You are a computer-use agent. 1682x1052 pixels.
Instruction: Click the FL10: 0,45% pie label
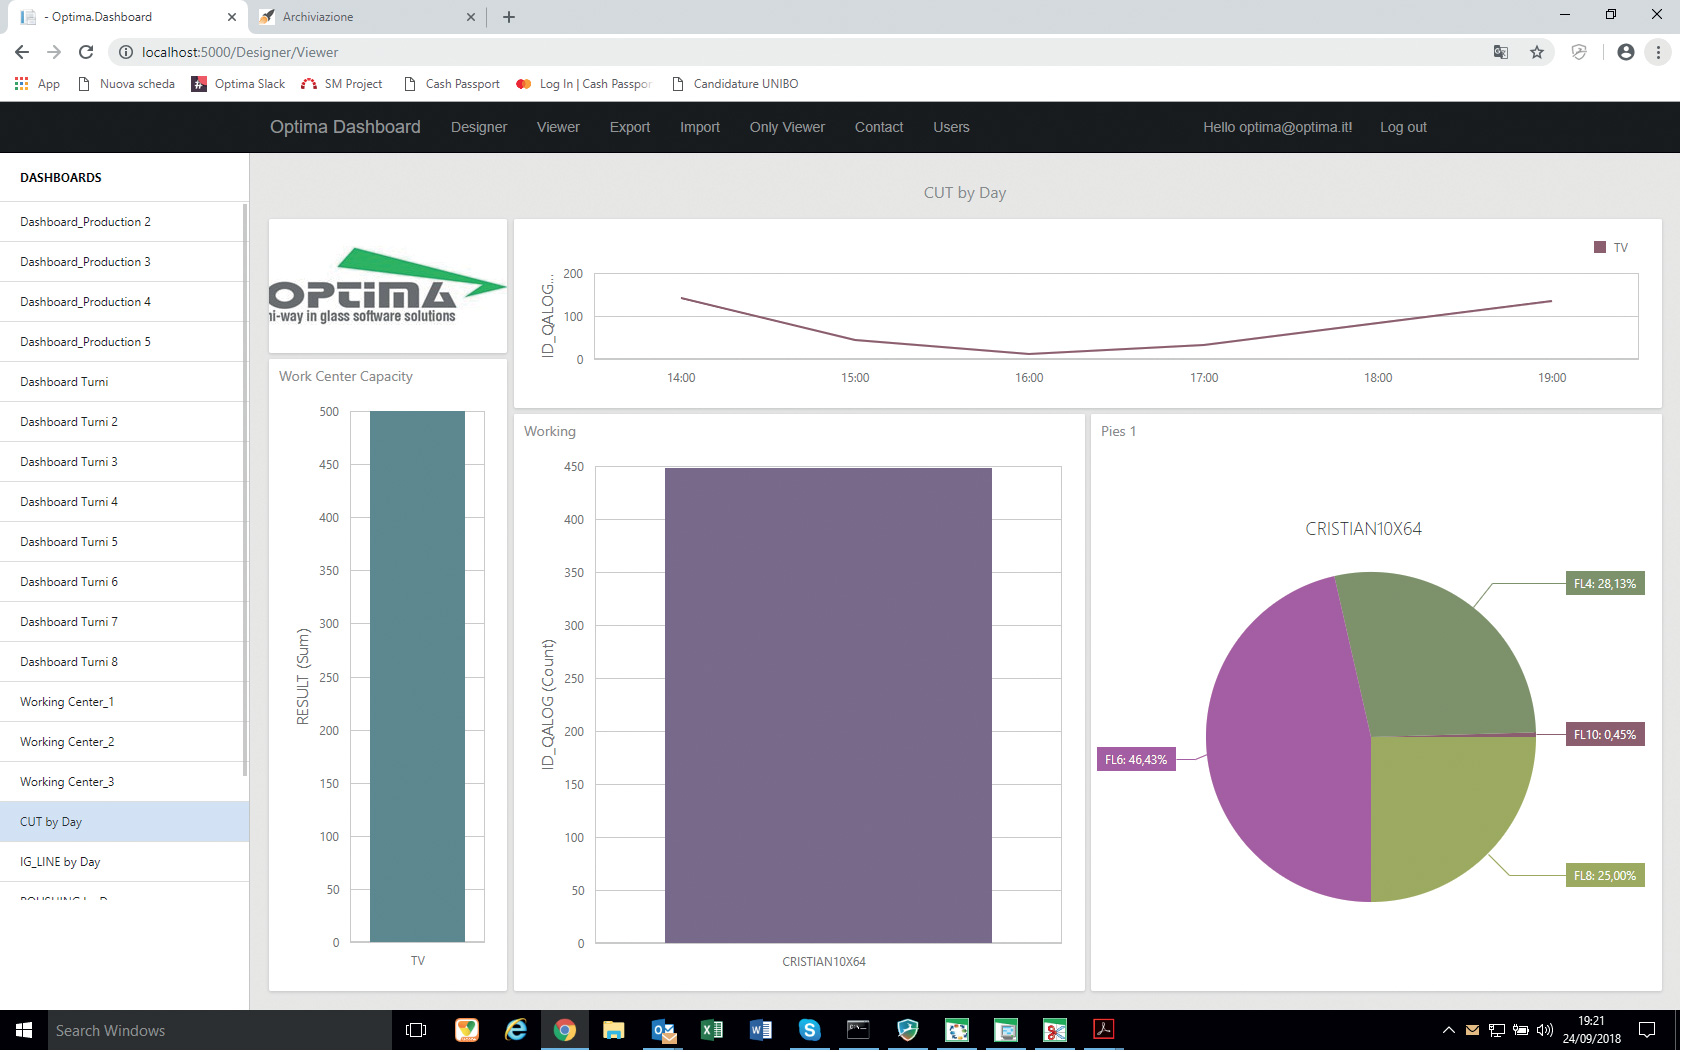1604,735
